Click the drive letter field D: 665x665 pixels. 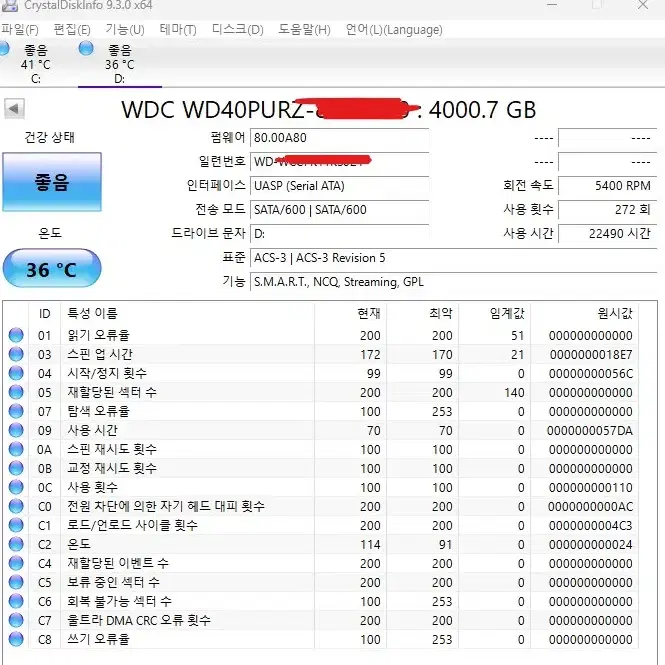pyautogui.click(x=339, y=234)
